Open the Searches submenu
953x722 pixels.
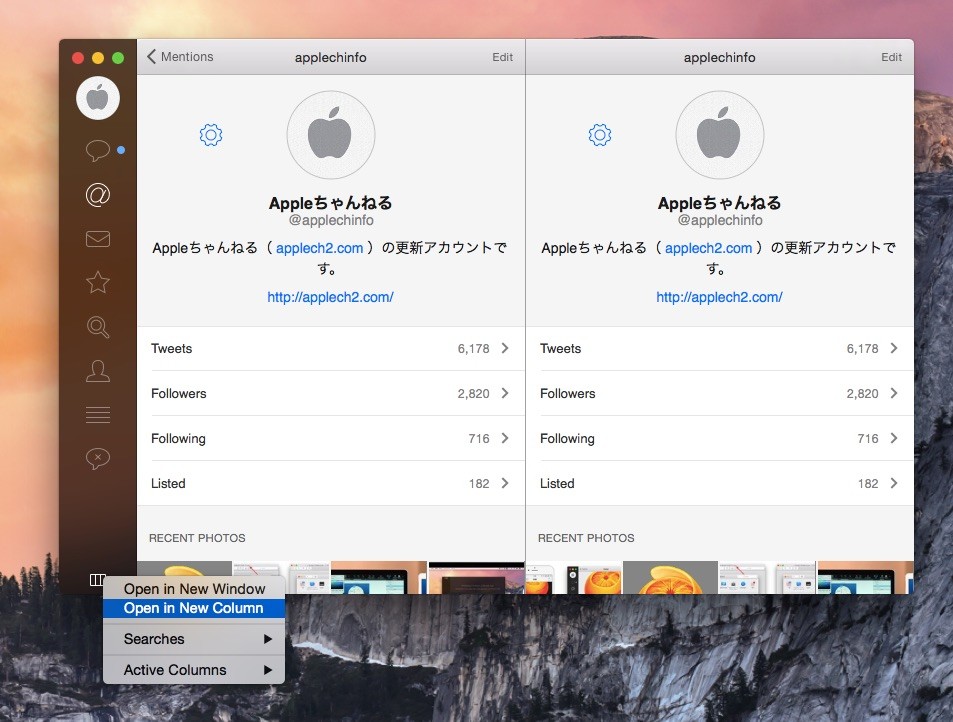coord(194,639)
